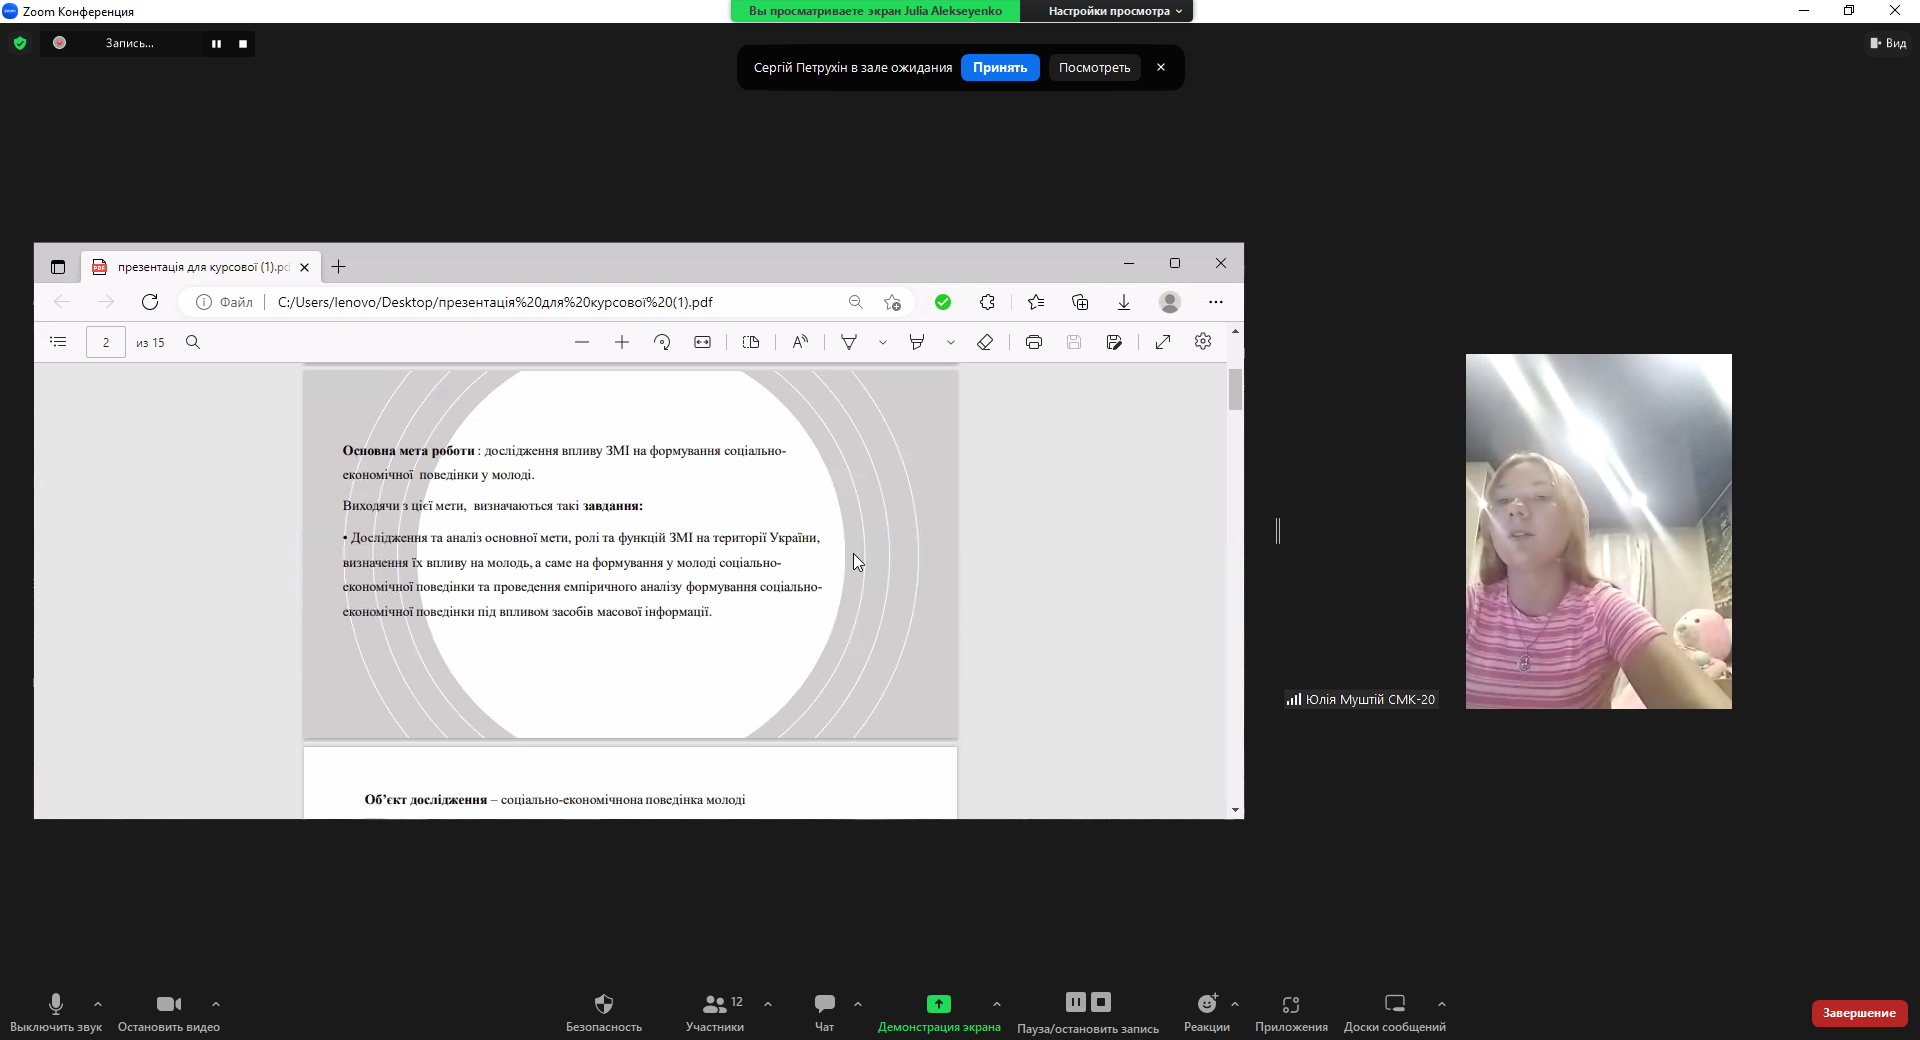
Task: Expand audio options arrow next to microphone
Action: 98,1004
